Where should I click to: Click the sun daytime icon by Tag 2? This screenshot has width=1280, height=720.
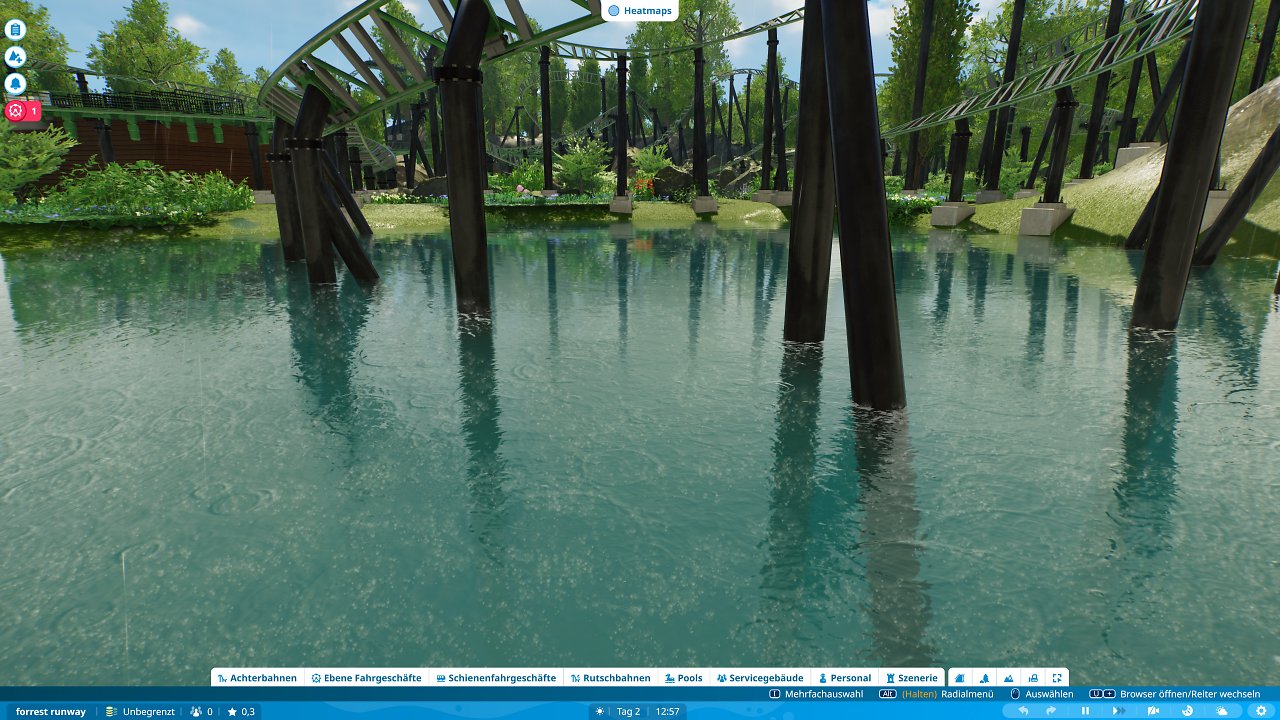click(600, 712)
